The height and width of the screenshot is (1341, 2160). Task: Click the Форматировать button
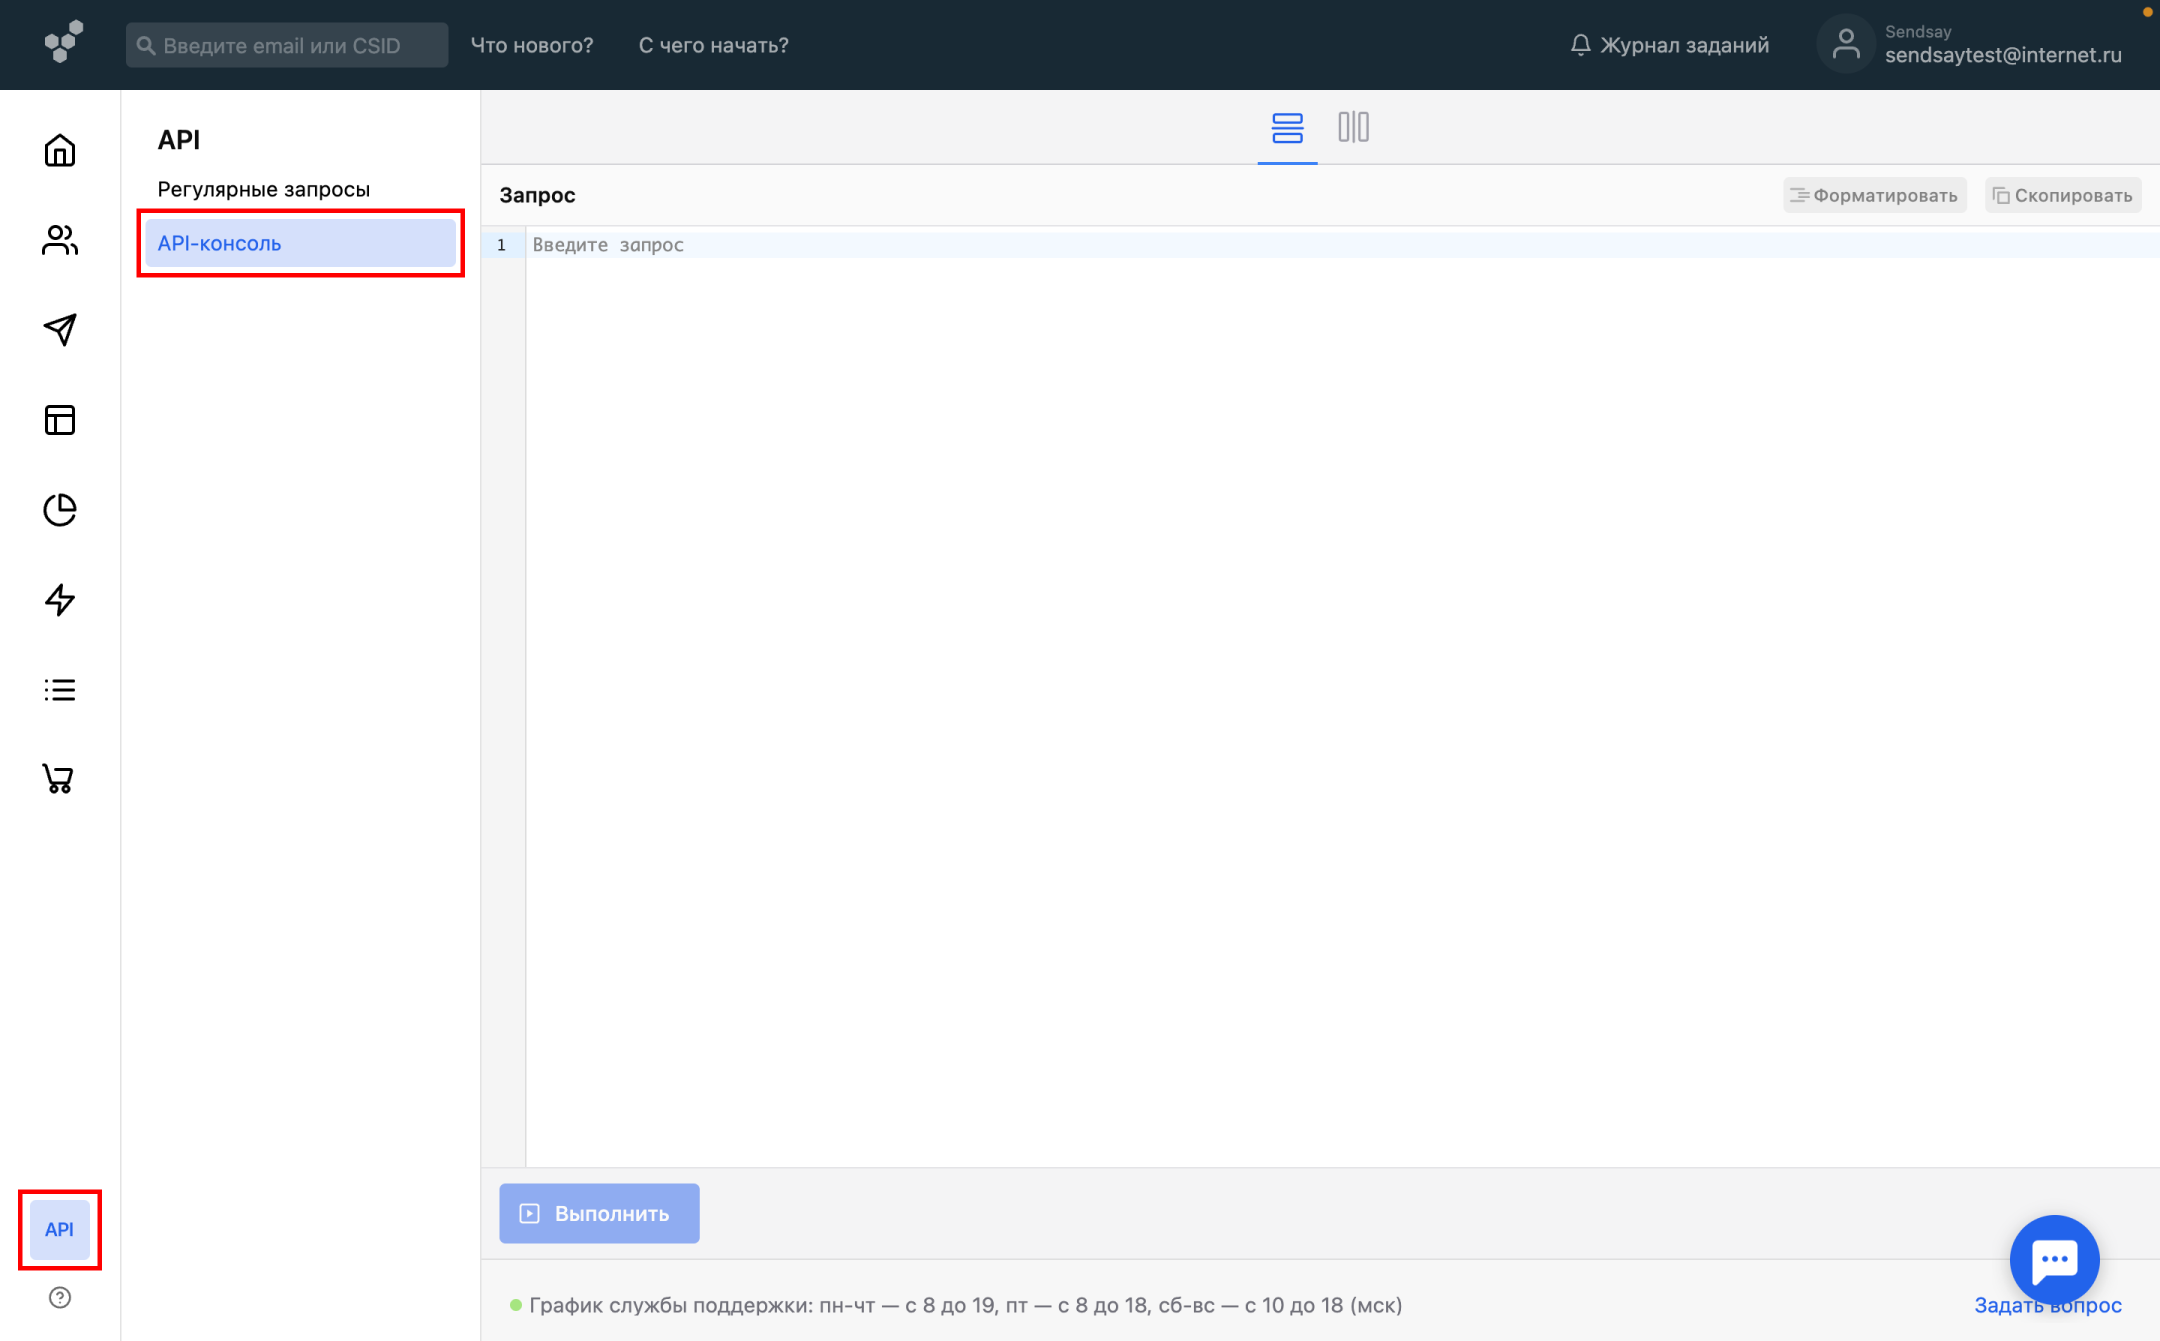pyautogui.click(x=1874, y=196)
